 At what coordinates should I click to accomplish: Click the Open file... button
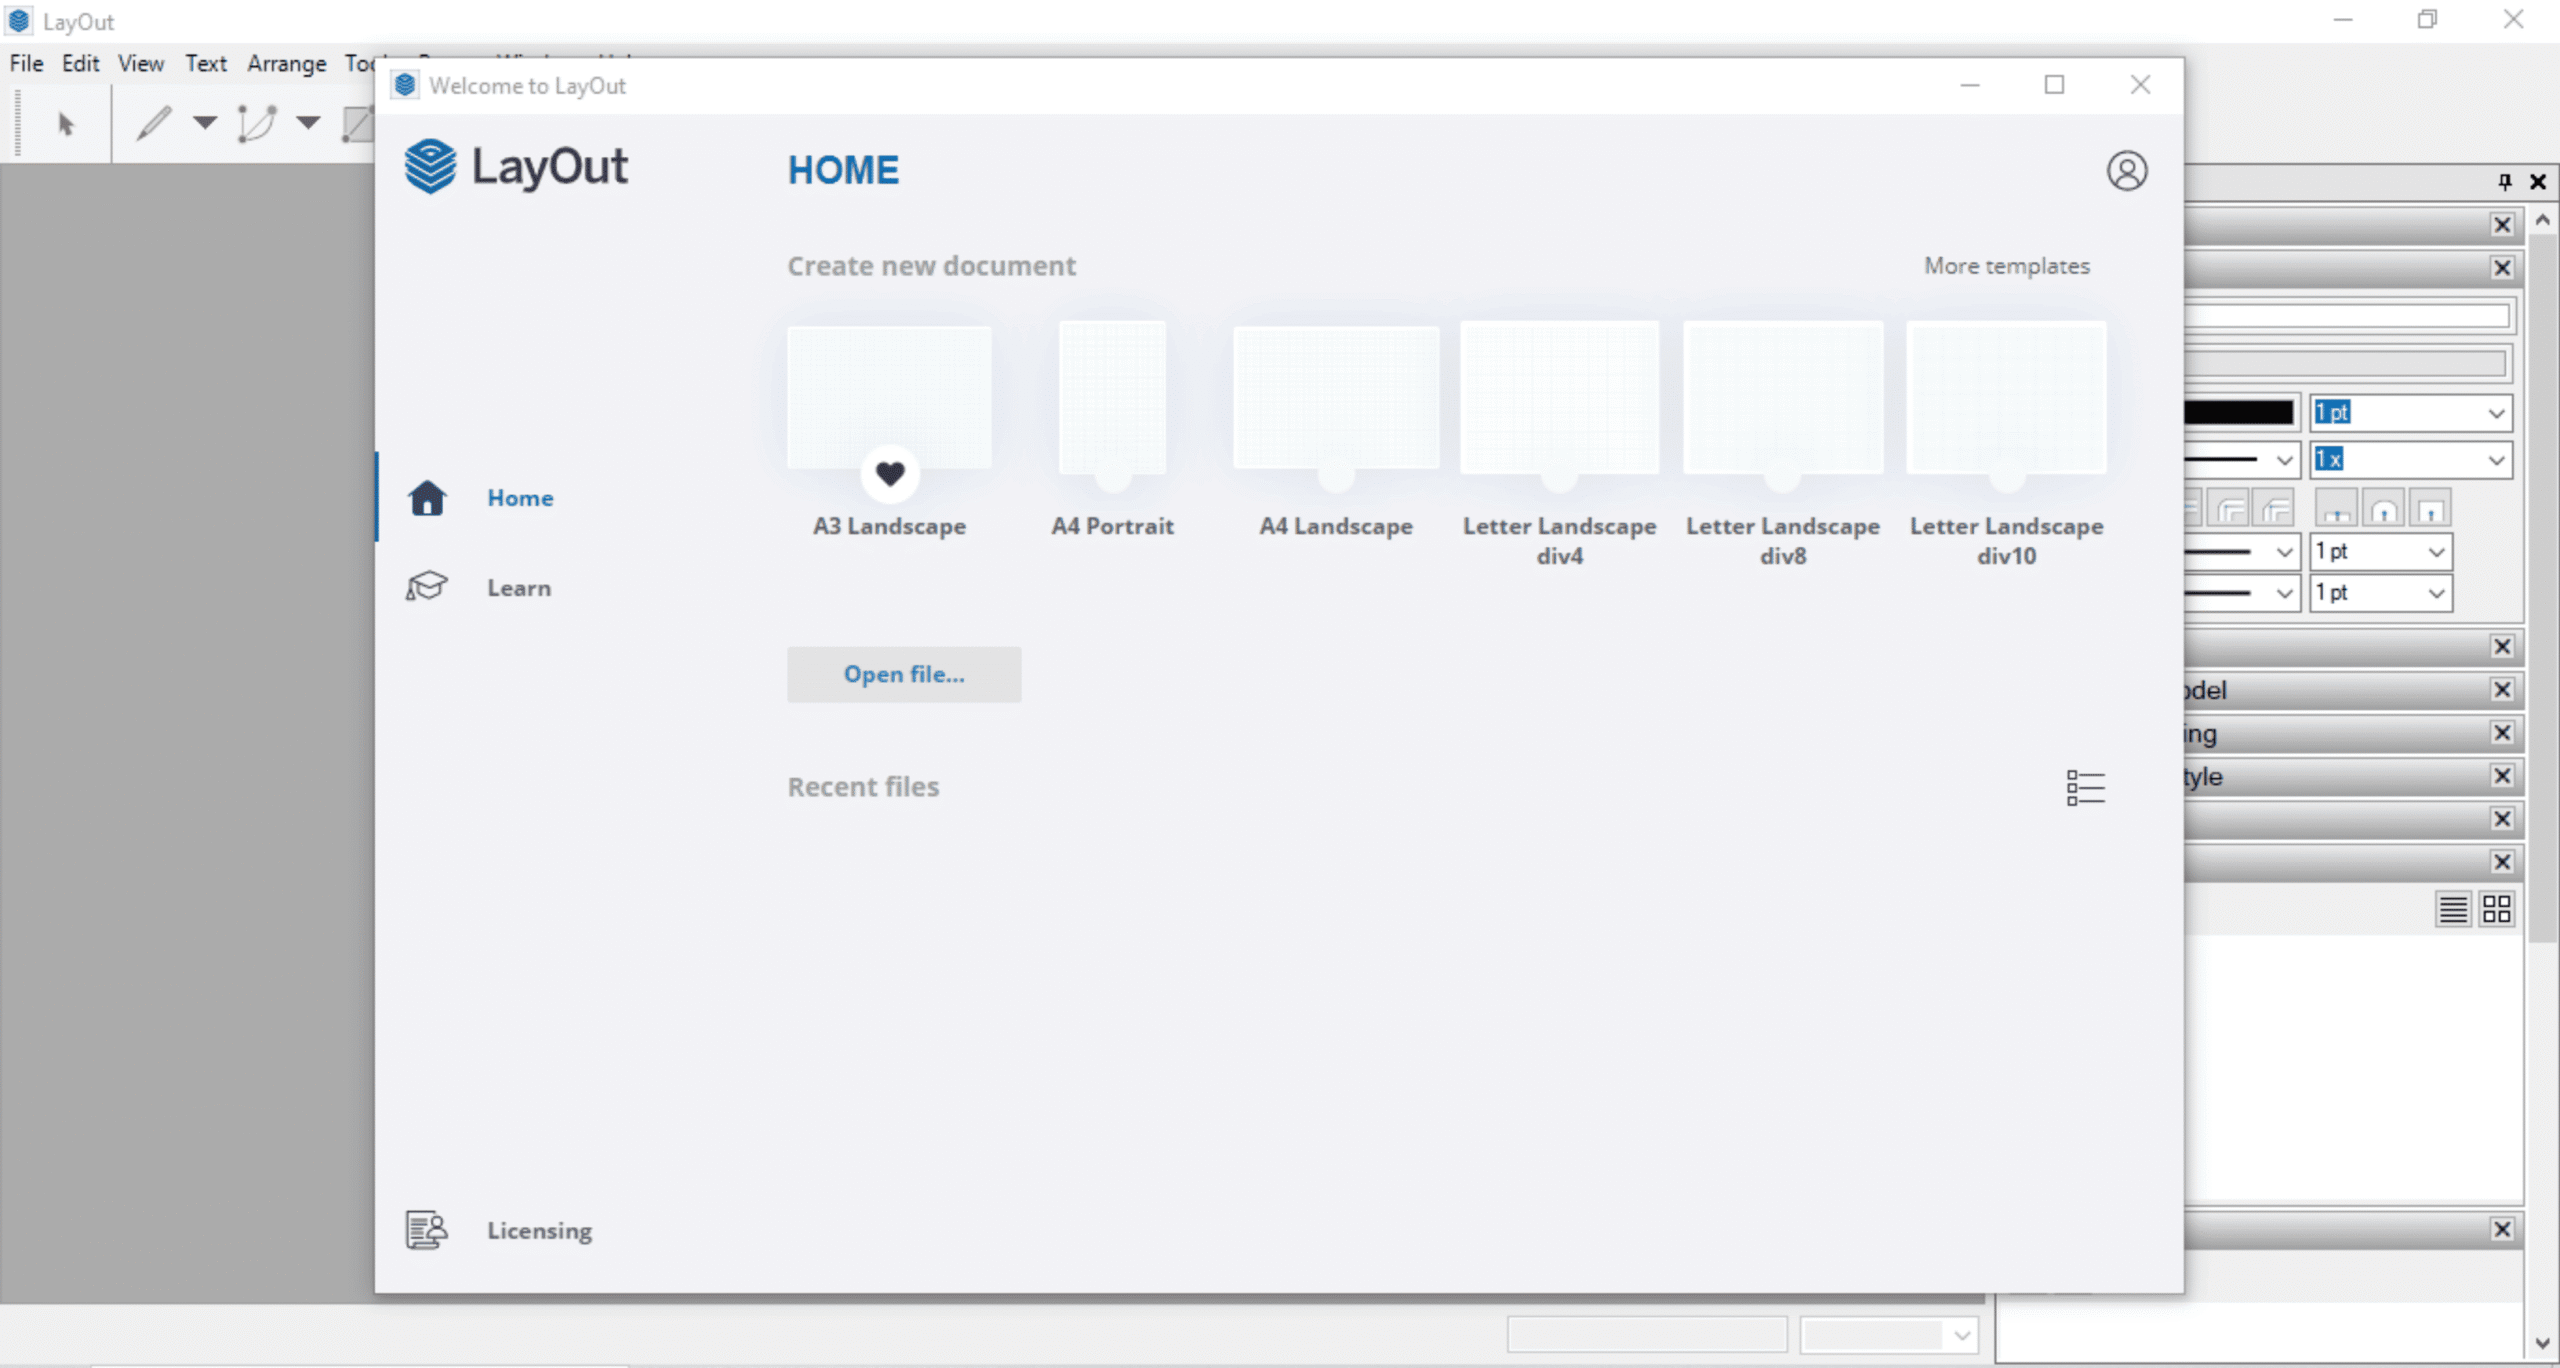point(904,674)
